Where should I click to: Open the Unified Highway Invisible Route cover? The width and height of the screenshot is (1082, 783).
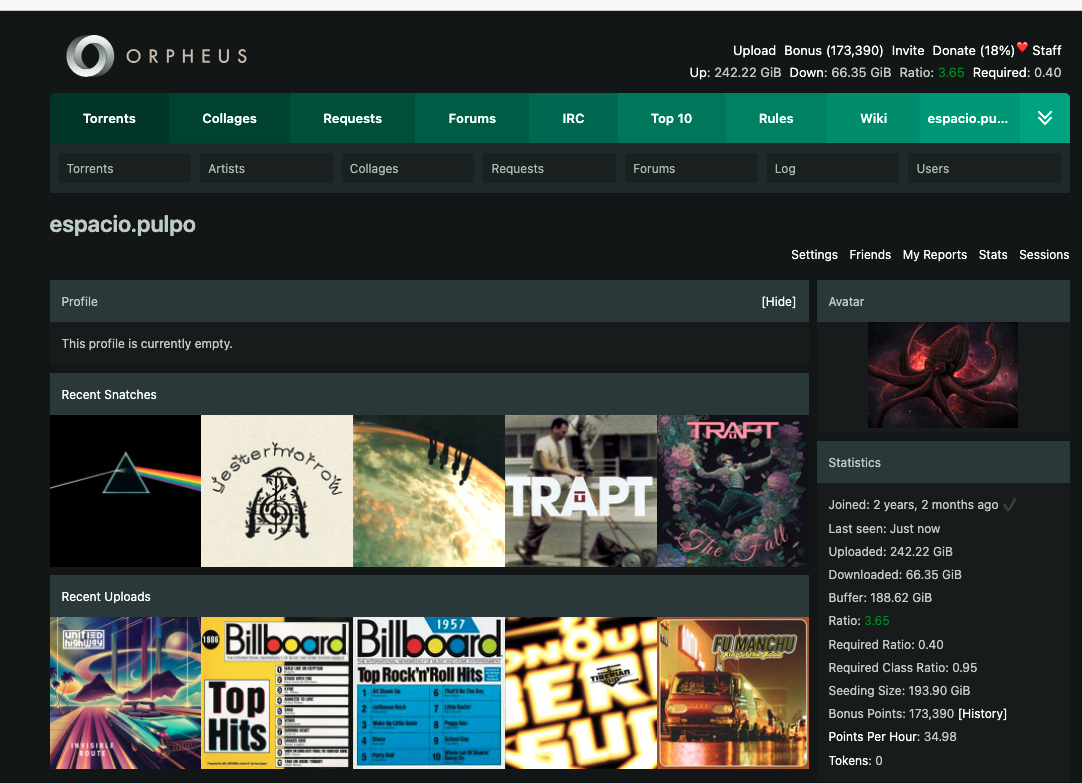[125, 693]
